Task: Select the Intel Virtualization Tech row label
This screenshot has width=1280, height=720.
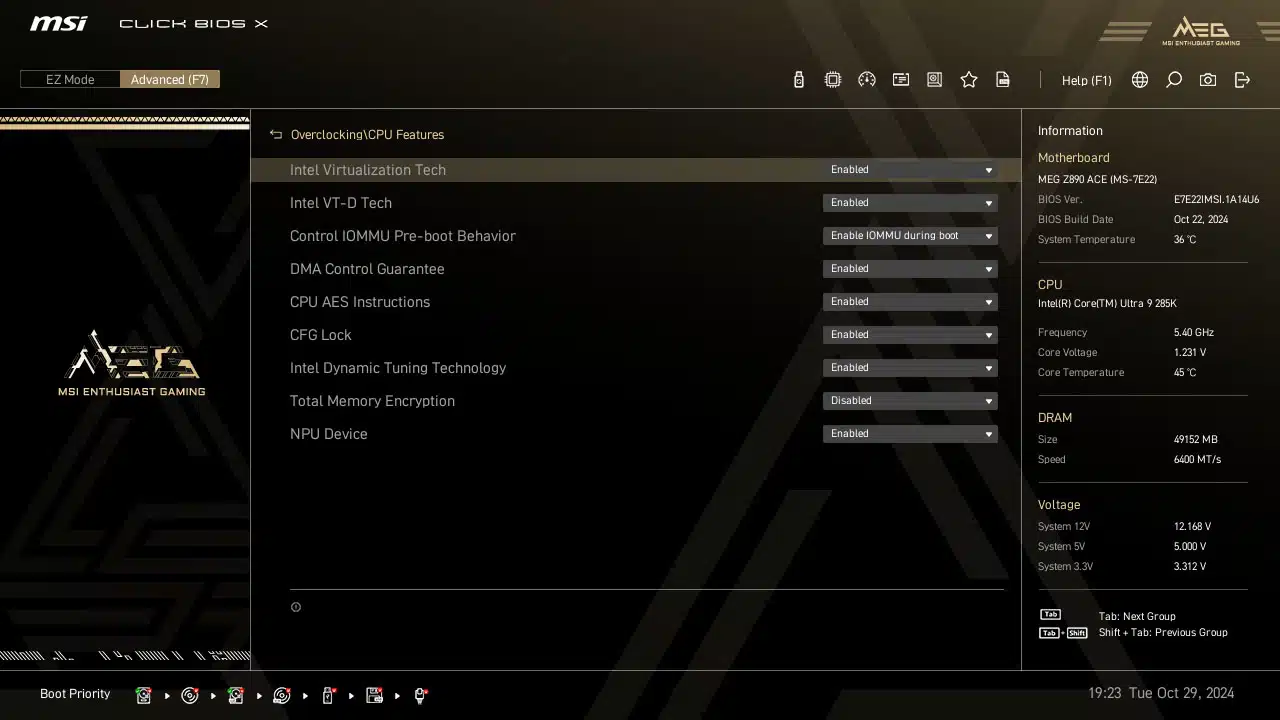Action: pyautogui.click(x=368, y=170)
